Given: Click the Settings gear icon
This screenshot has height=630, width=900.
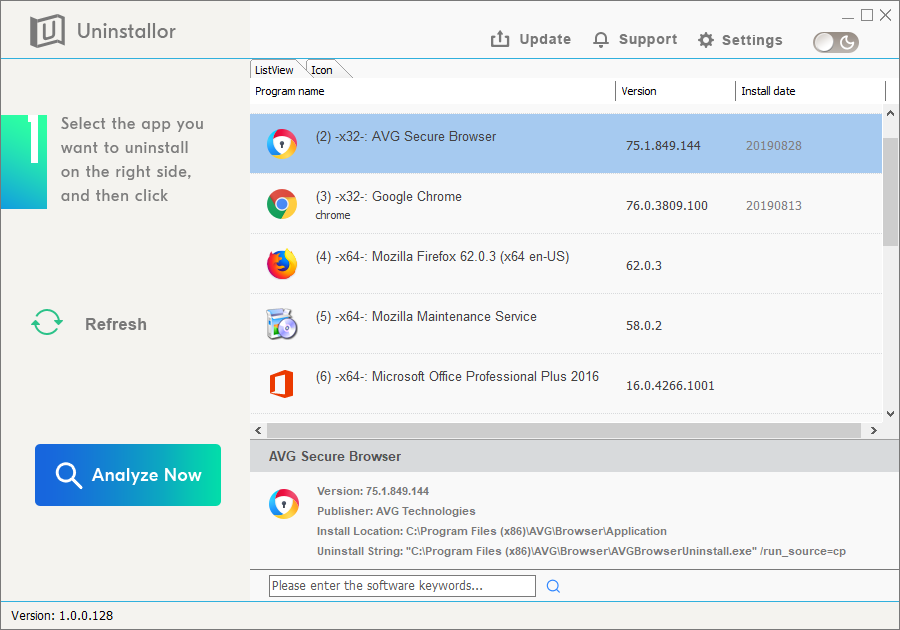Looking at the screenshot, I should [x=706, y=40].
